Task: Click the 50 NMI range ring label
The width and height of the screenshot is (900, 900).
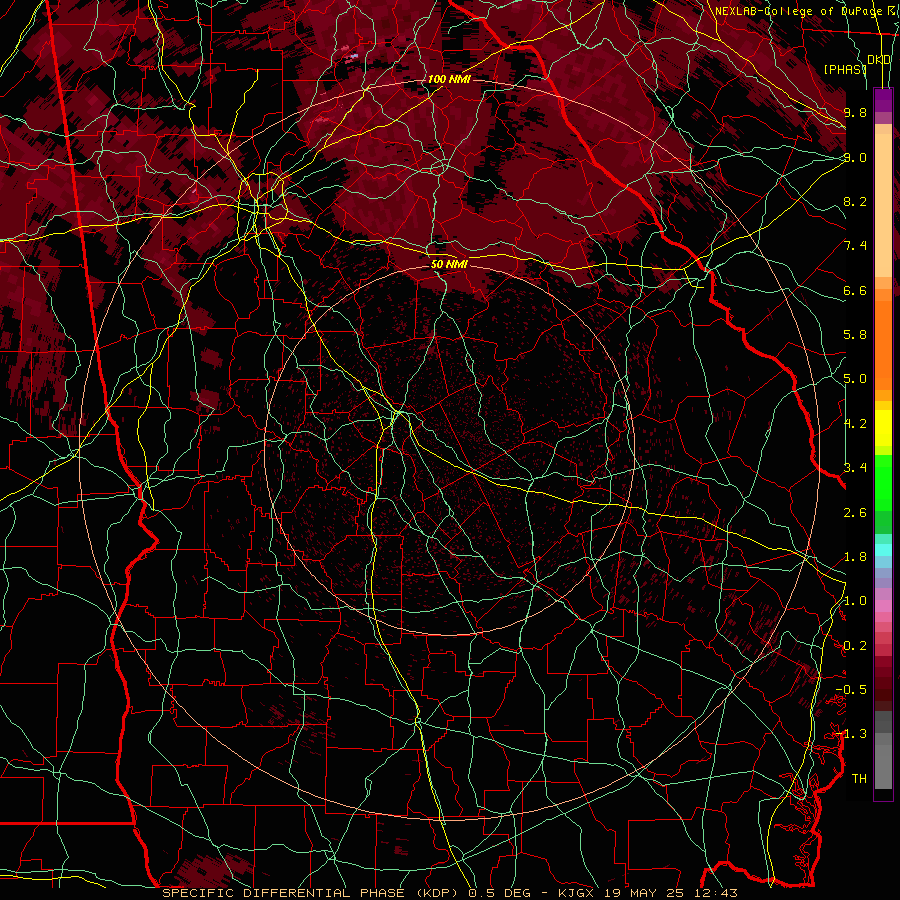Action: point(449,264)
